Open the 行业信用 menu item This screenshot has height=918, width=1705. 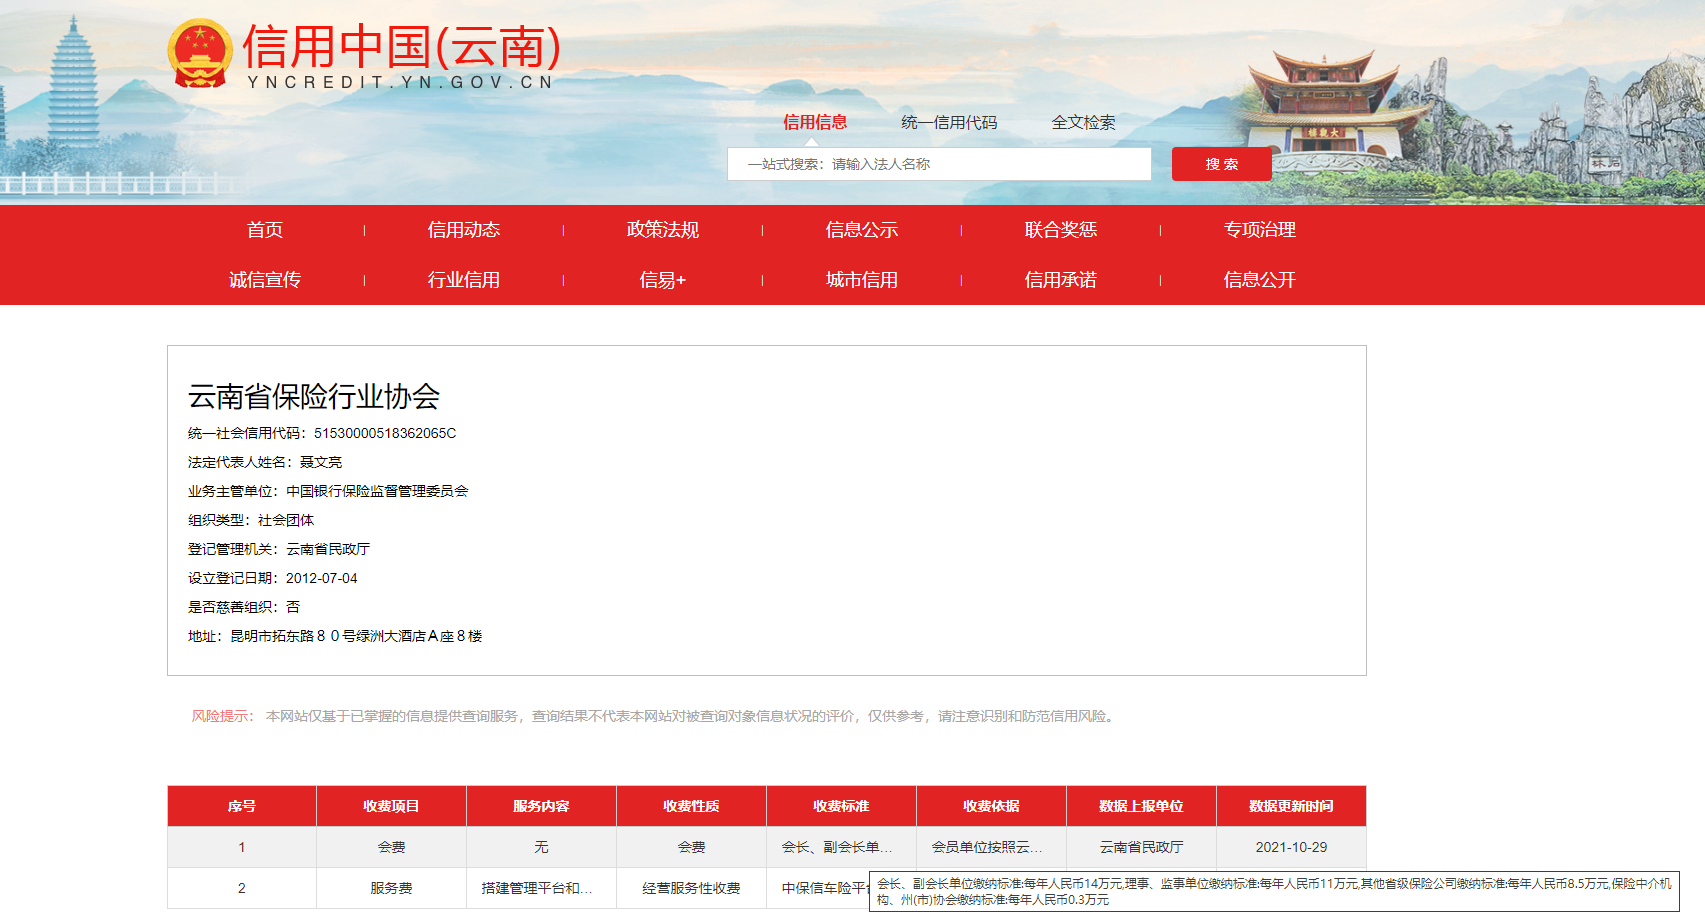pyautogui.click(x=464, y=280)
